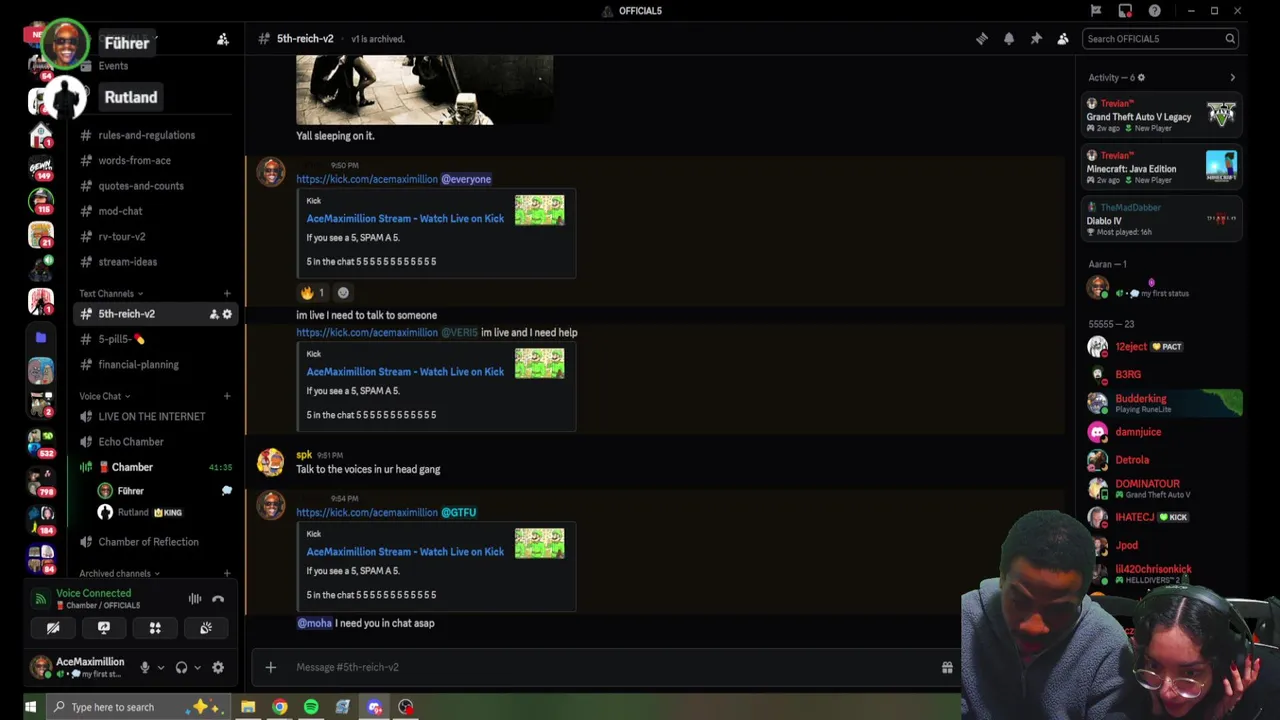This screenshot has width=1280, height=720.
Task: Deafen with the headphones icon
Action: (181, 667)
